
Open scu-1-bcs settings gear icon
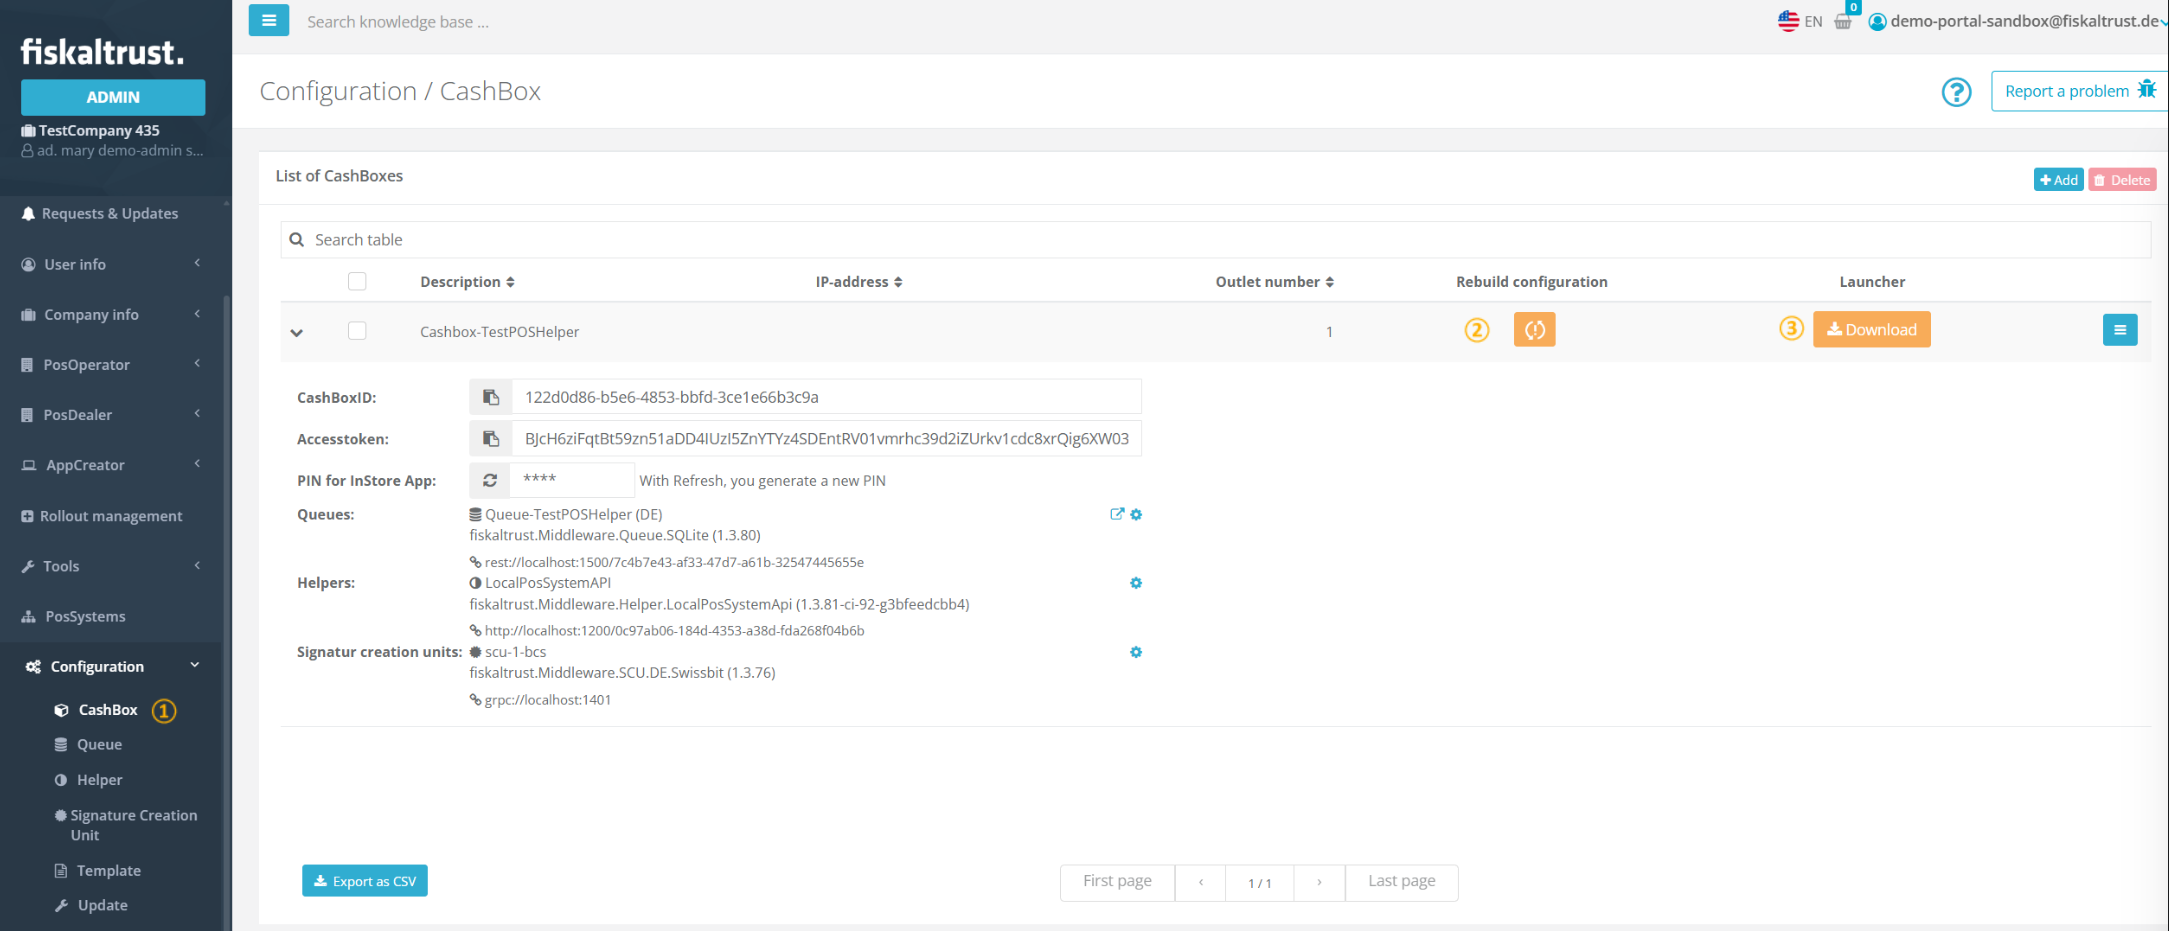tap(1136, 652)
